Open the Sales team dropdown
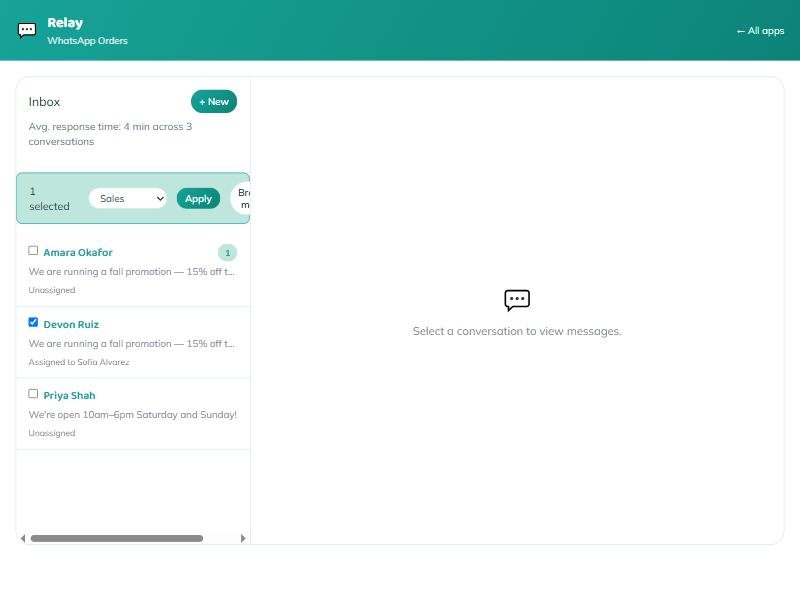This screenshot has height=600, width=800. pyautogui.click(x=129, y=198)
